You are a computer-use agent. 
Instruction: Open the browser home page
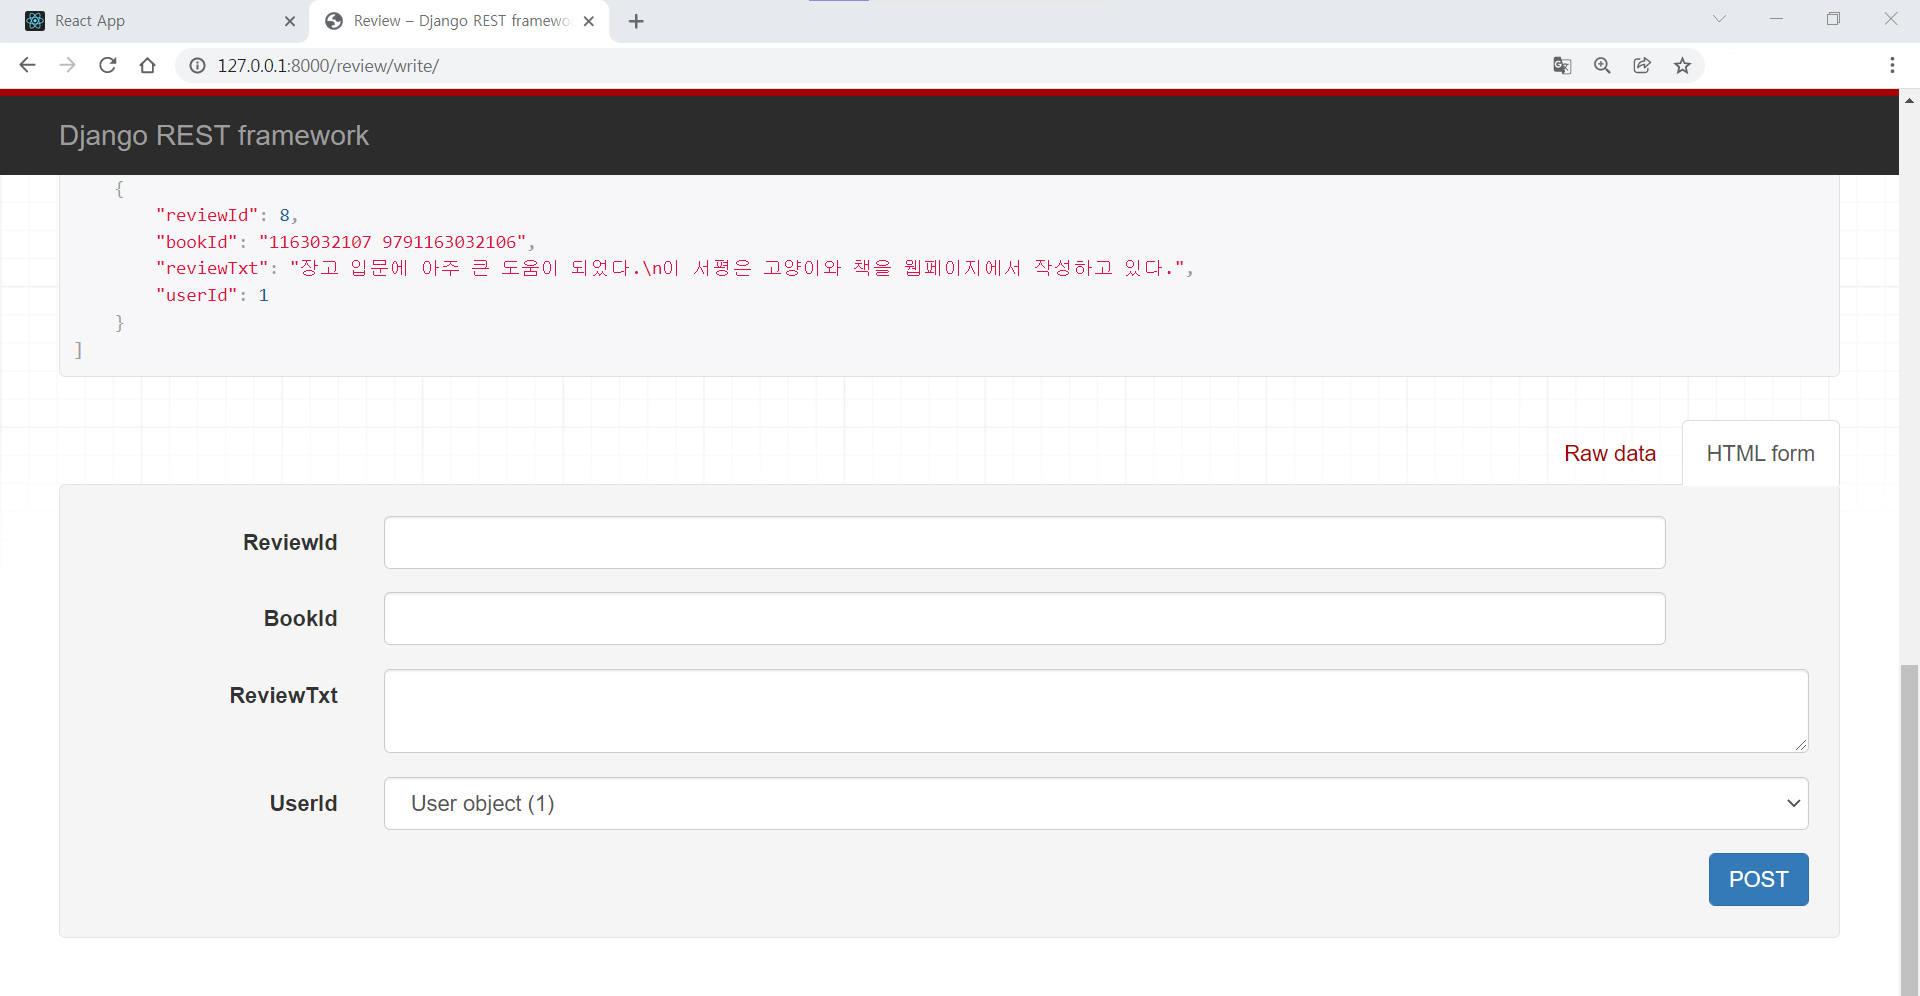(x=147, y=65)
